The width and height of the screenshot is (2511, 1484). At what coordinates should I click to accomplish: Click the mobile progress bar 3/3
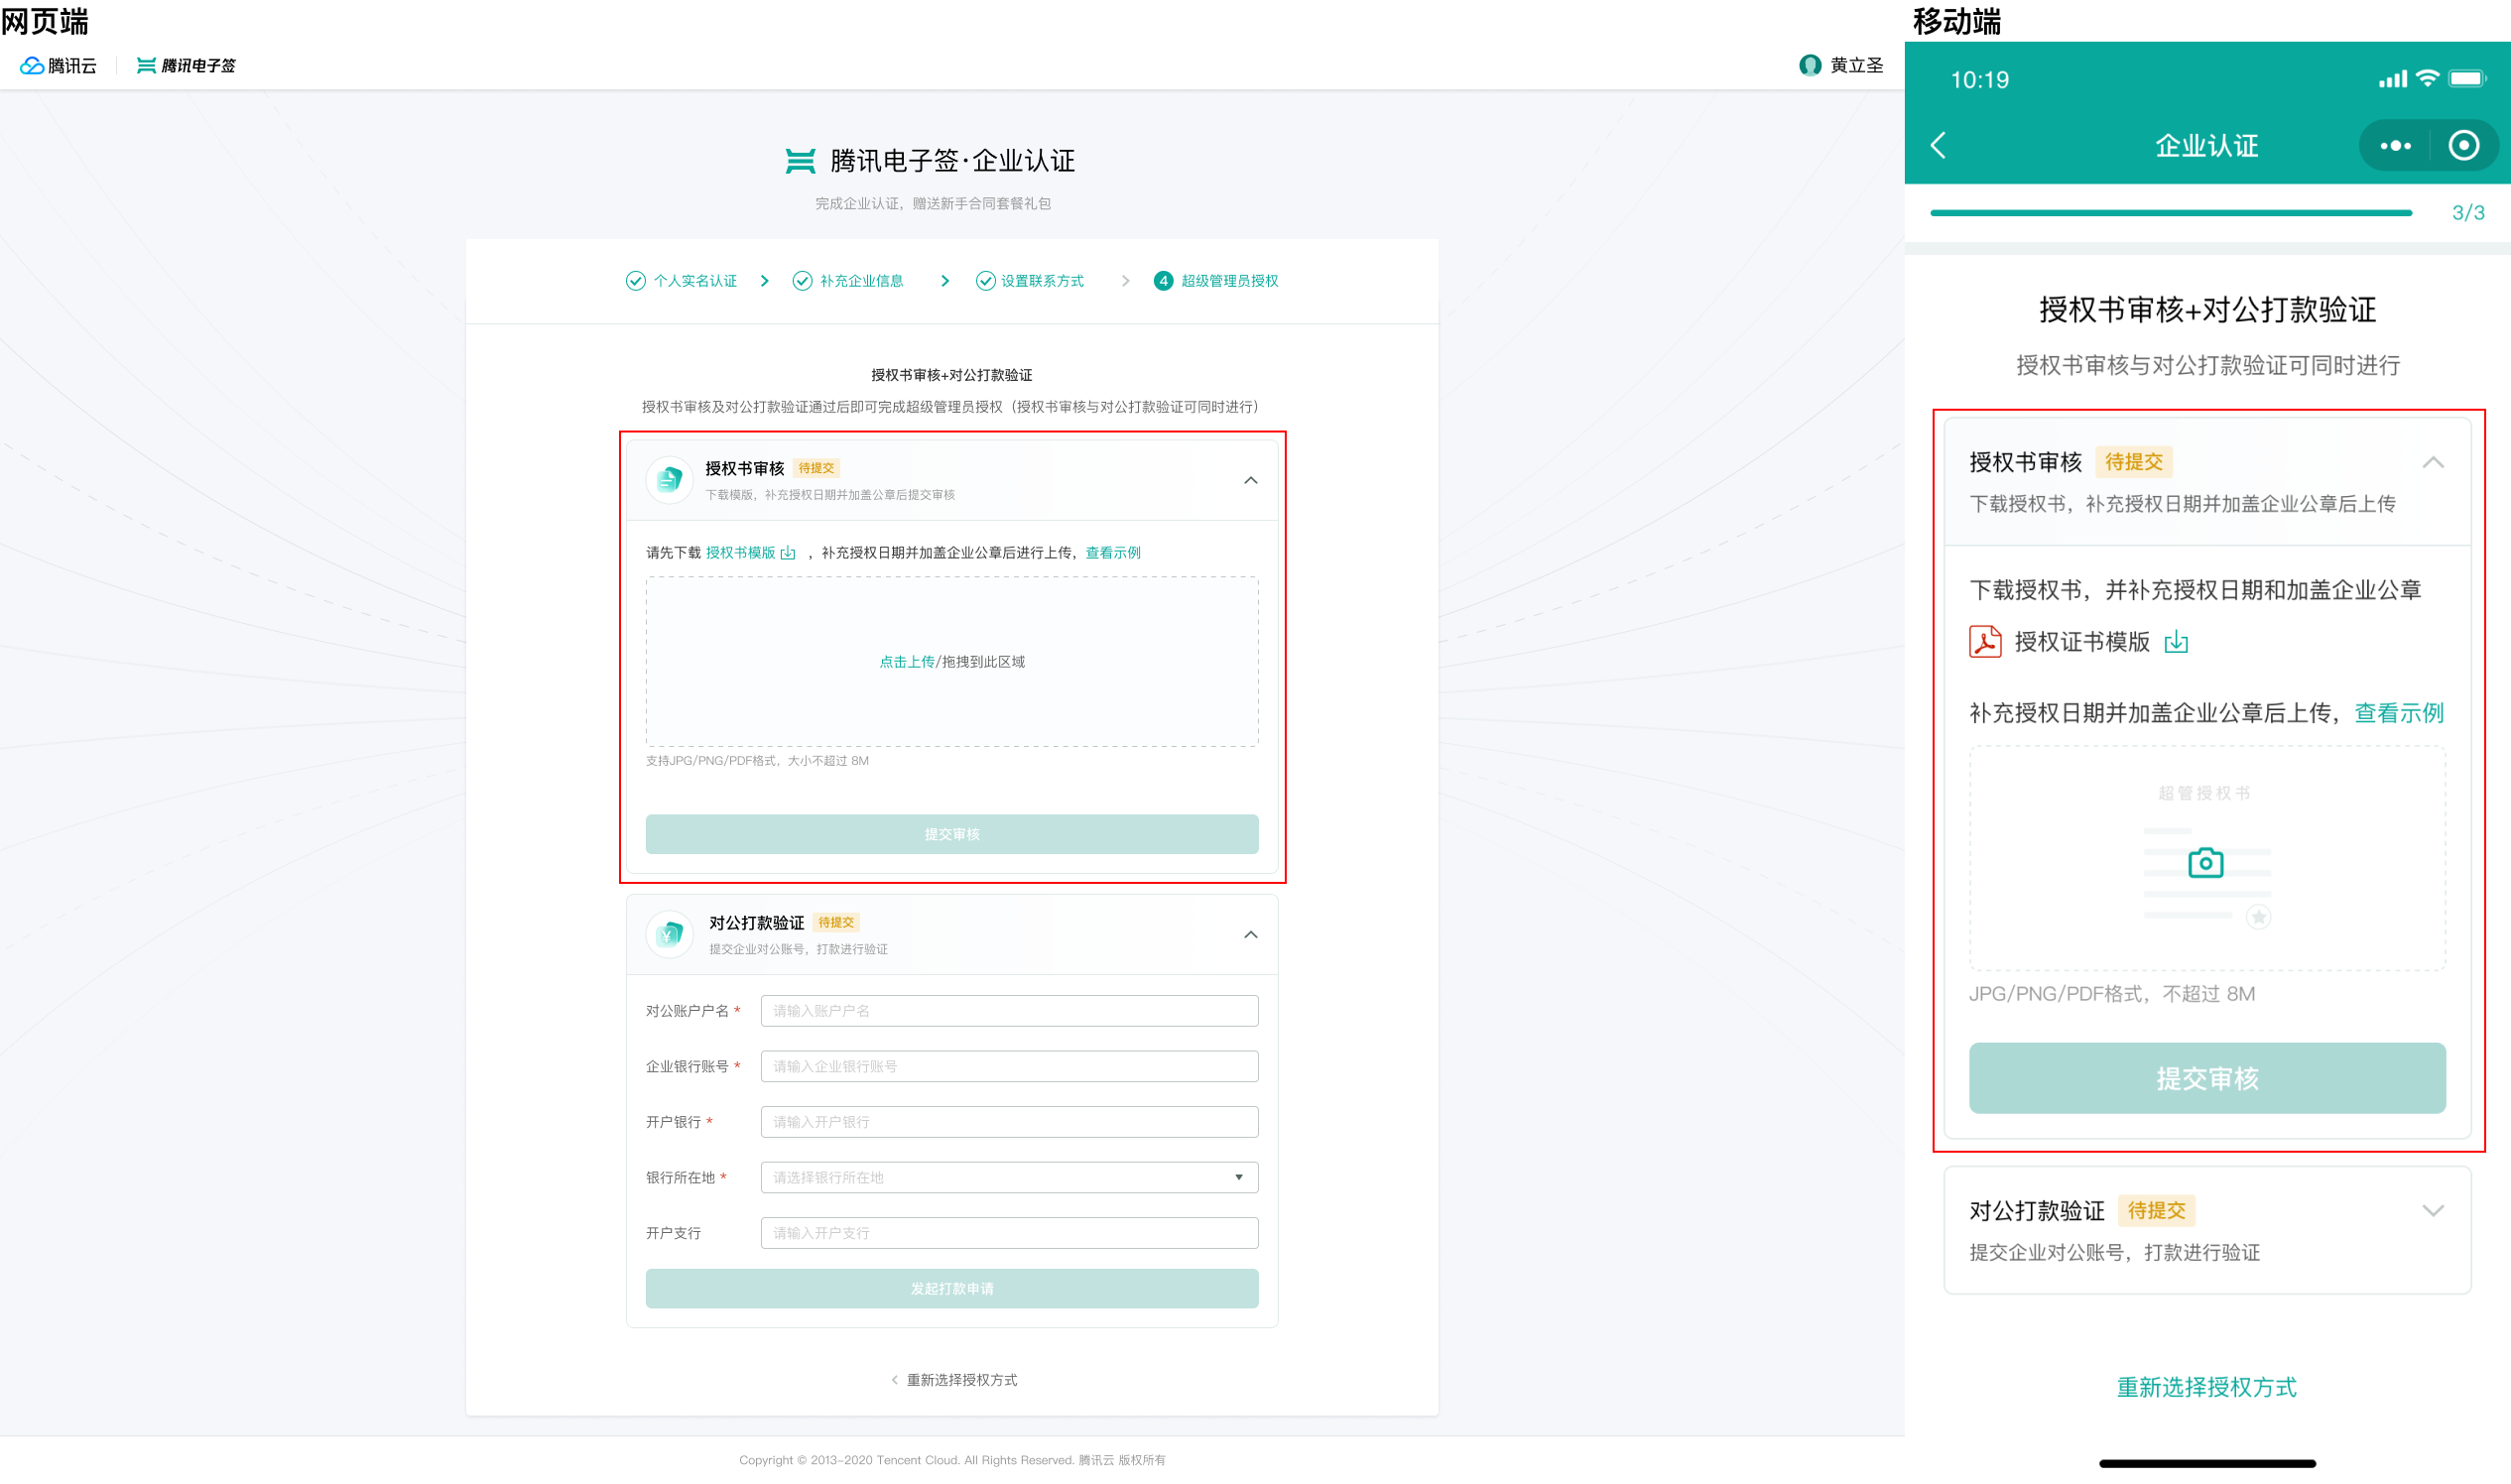point(2170,213)
